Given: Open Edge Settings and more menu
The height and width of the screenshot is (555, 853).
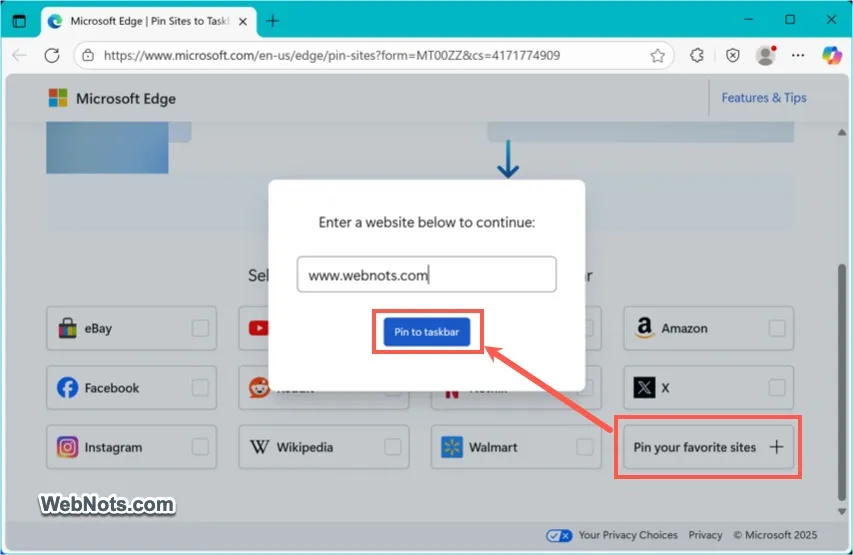Looking at the screenshot, I should point(799,56).
